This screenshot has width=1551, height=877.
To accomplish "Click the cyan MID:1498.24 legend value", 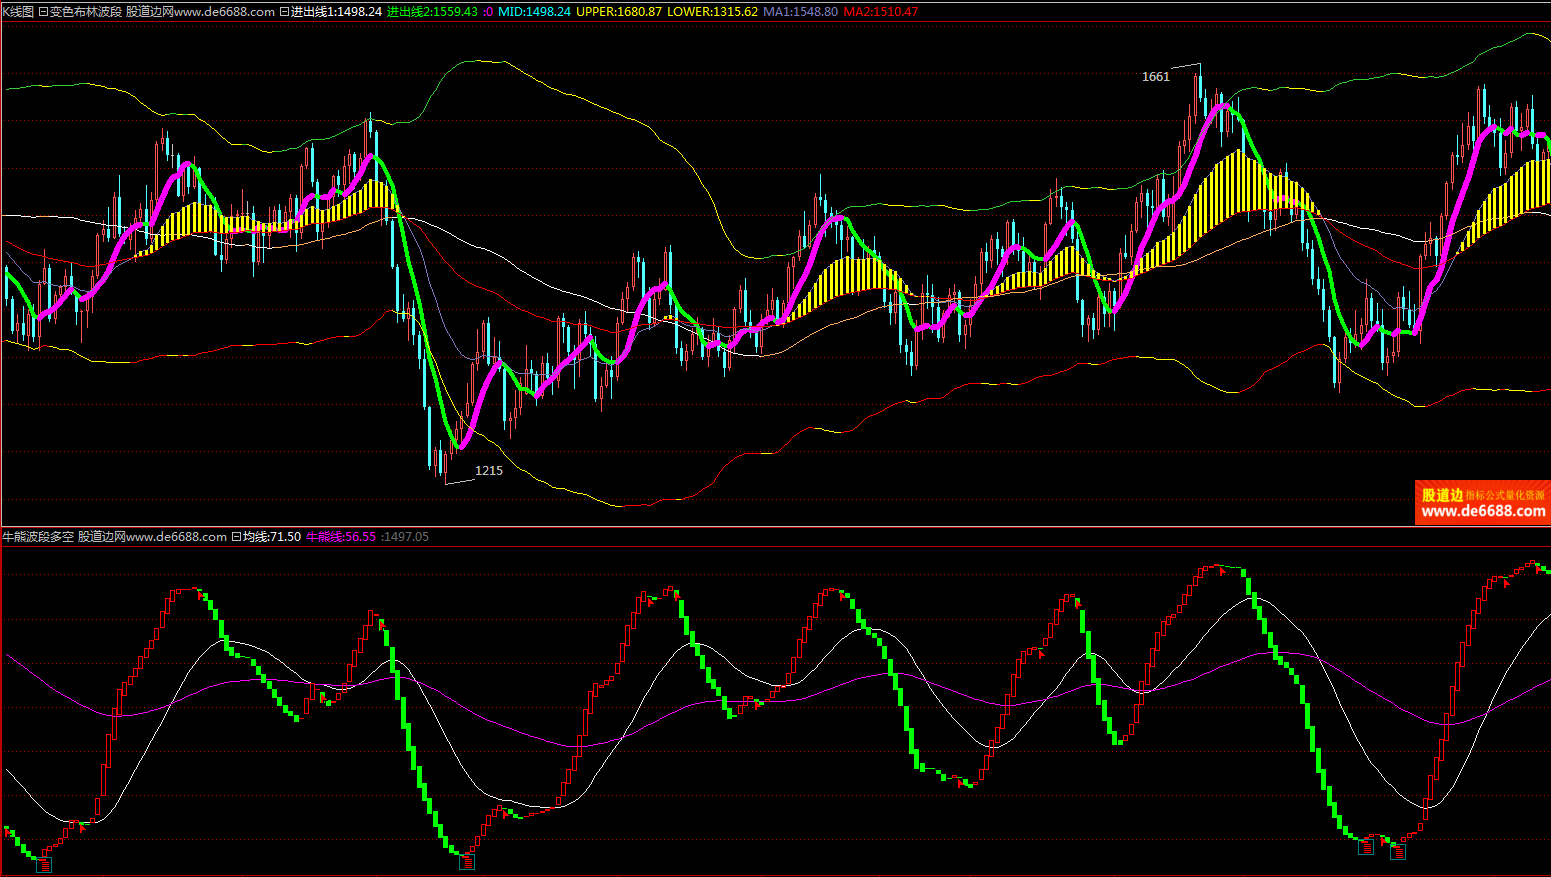I will (x=534, y=12).
